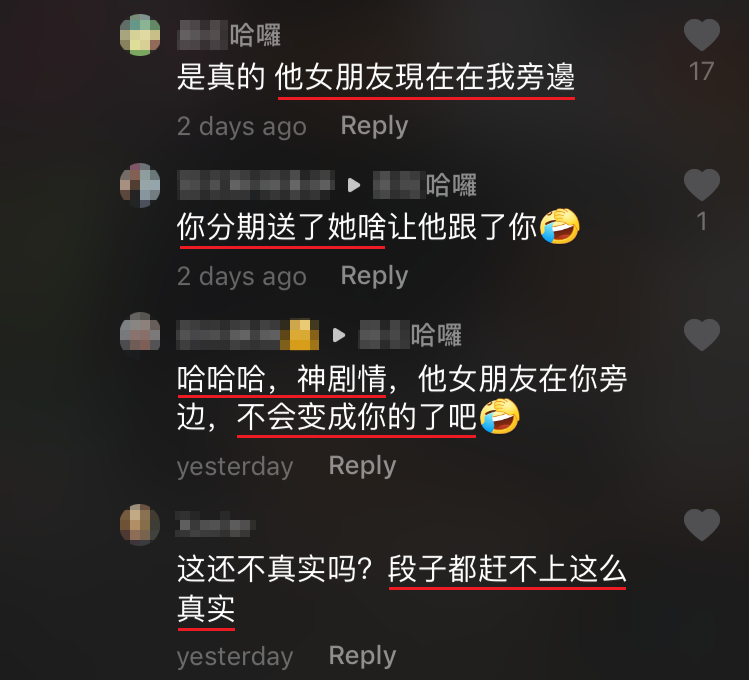The width and height of the screenshot is (749, 680).
Task: Open the third comment author's username
Action: (247, 335)
